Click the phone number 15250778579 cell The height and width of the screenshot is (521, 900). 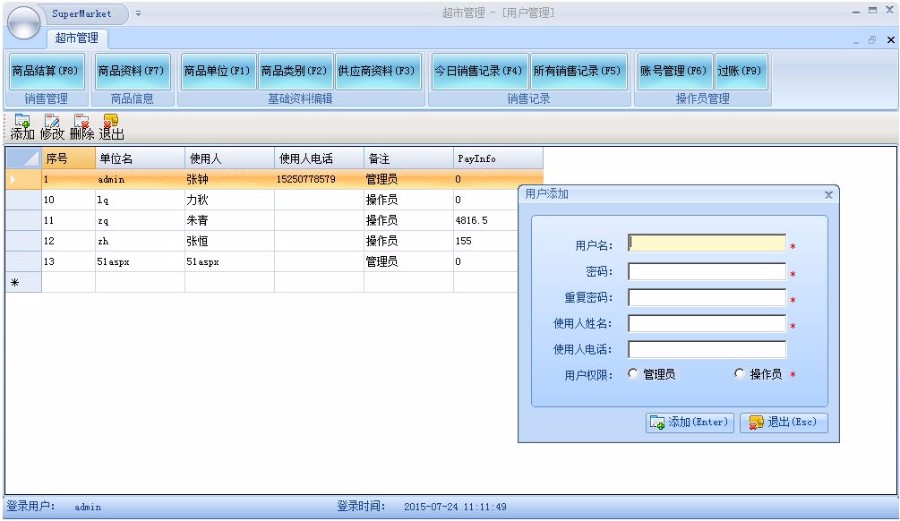click(x=319, y=179)
